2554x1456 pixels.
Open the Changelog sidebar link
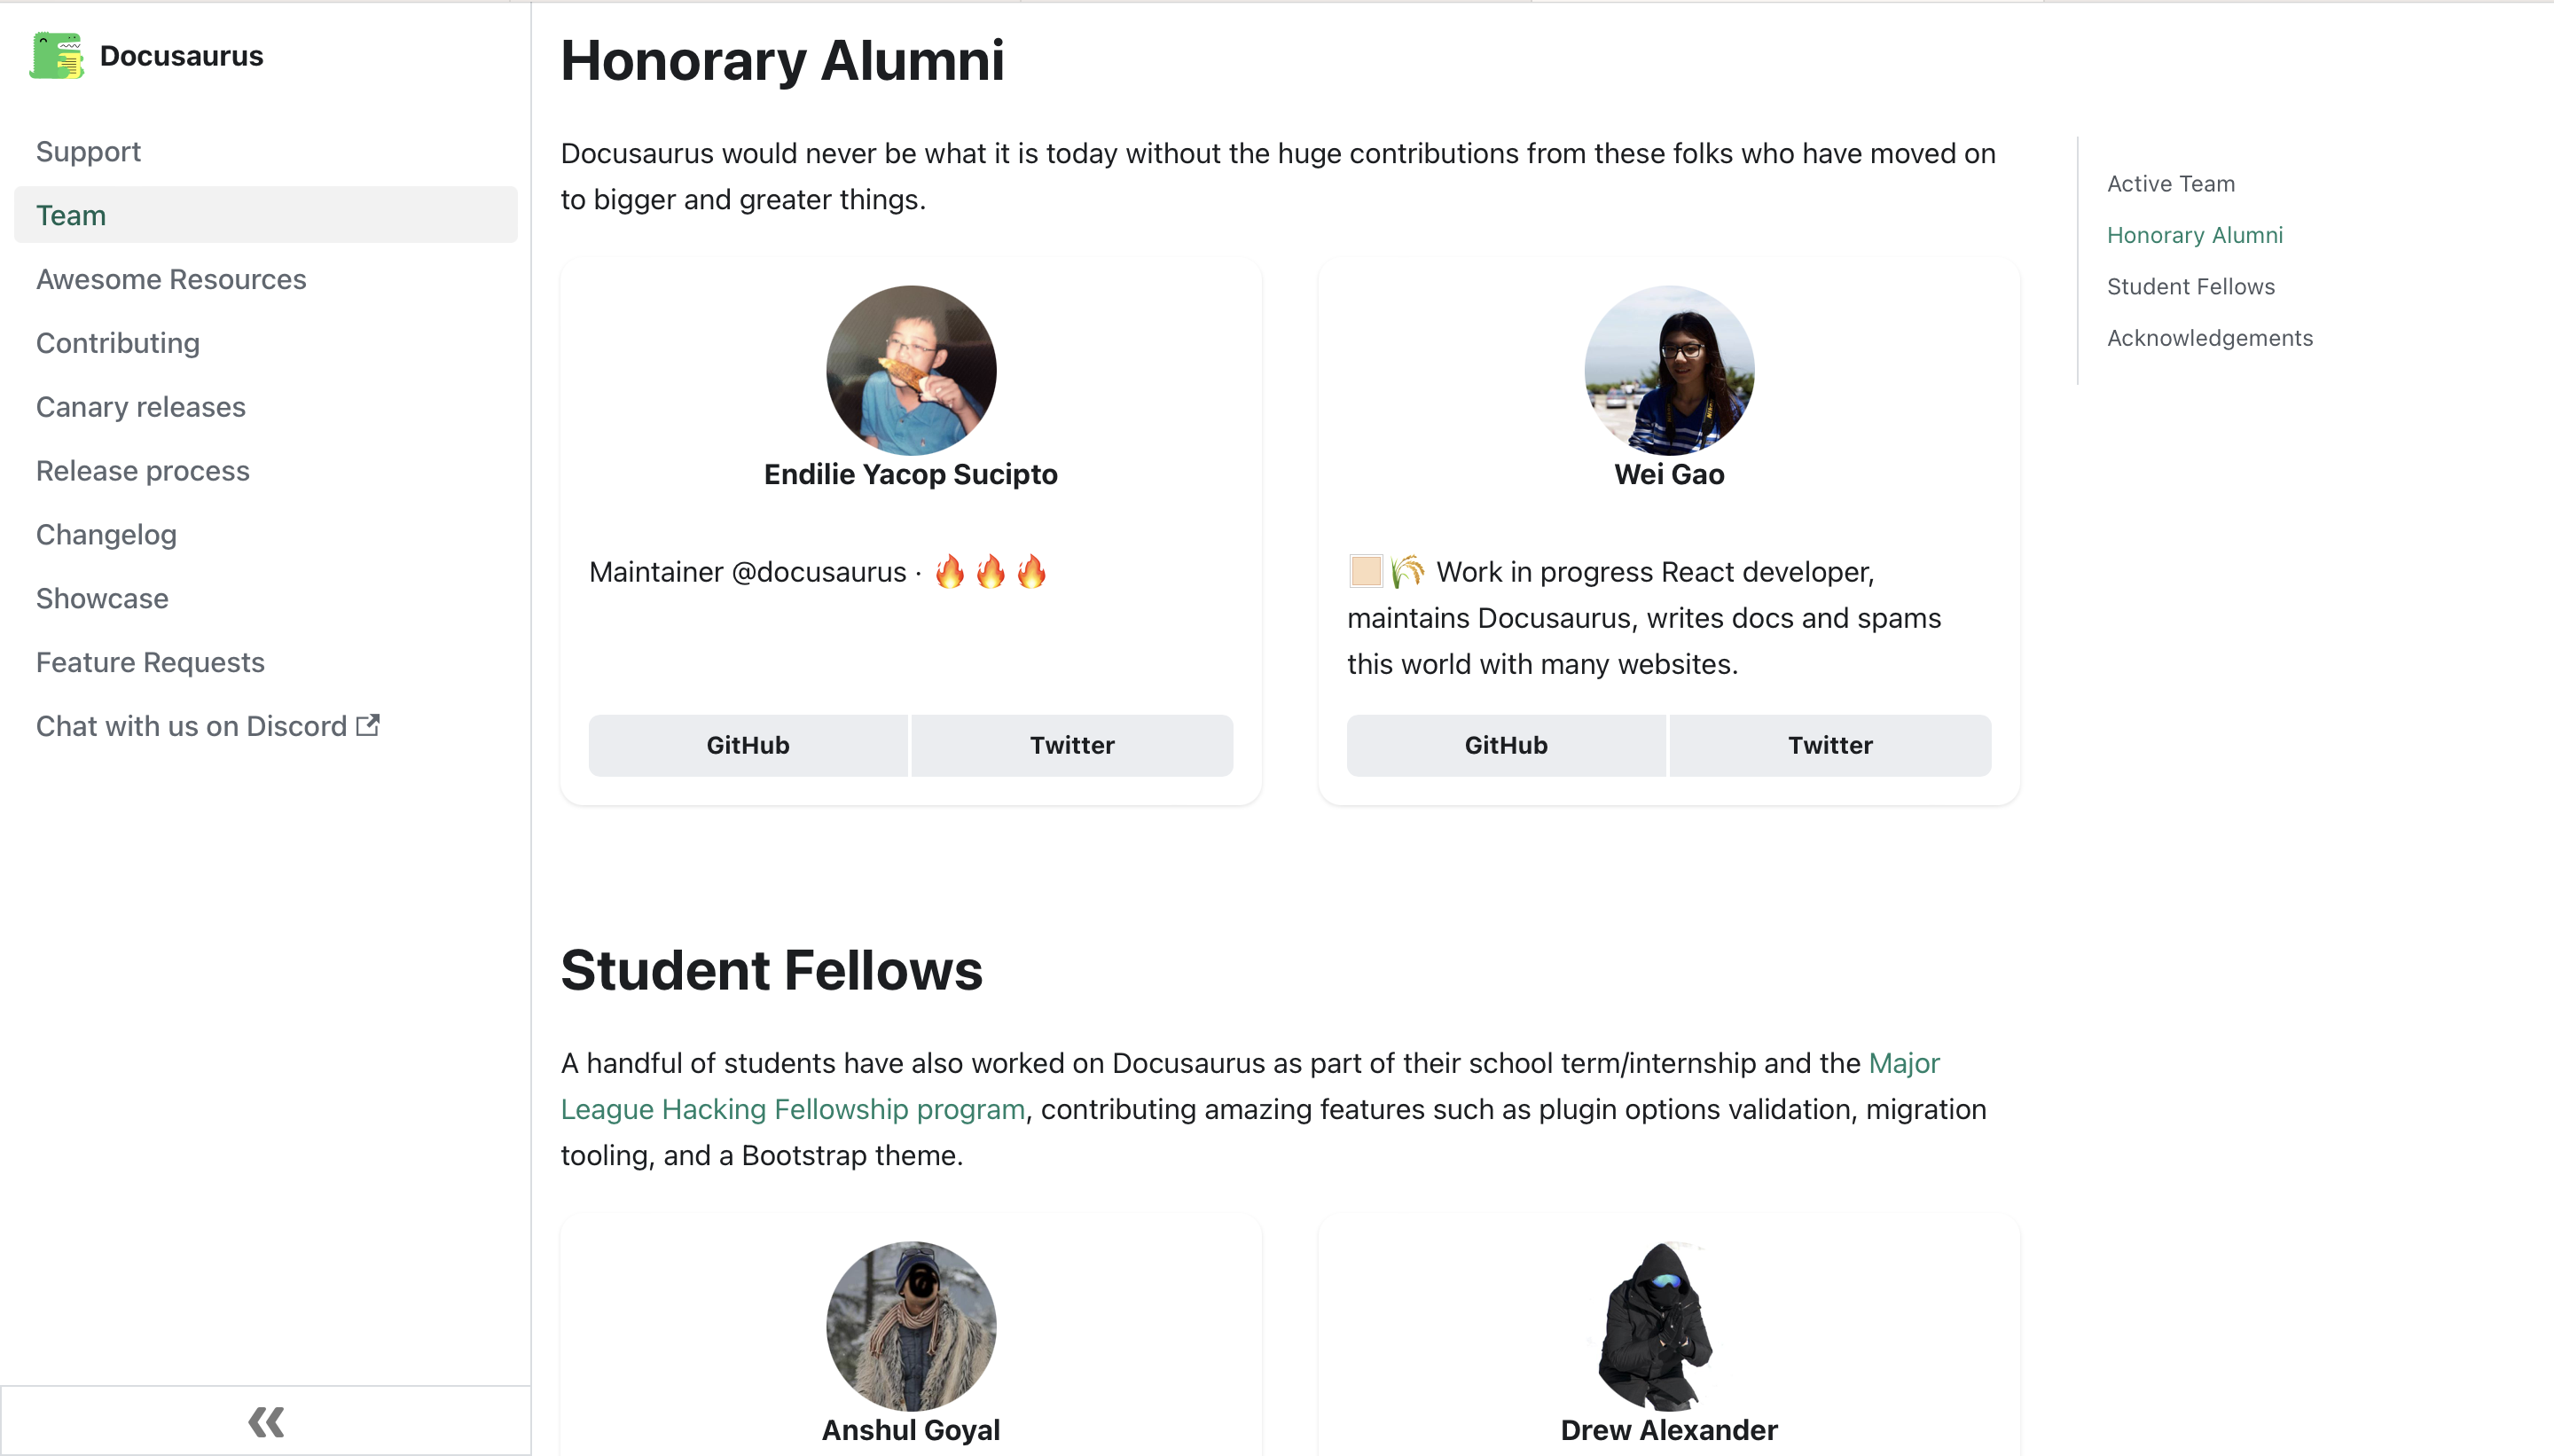[106, 535]
